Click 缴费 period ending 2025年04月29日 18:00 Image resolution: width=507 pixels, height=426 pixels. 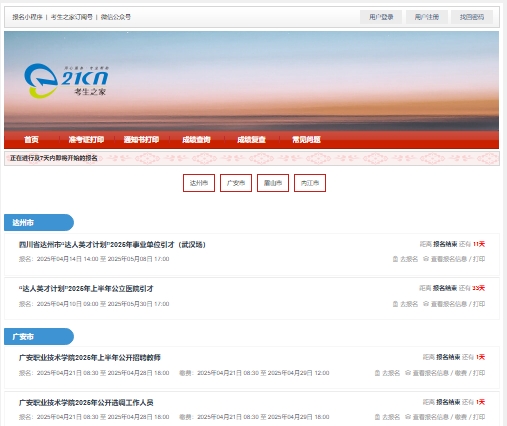point(254,417)
